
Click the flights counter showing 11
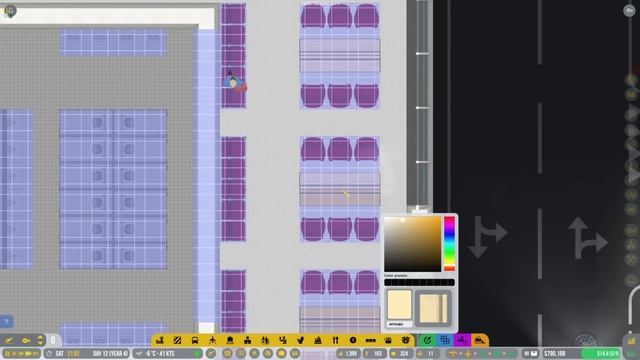coord(427,354)
